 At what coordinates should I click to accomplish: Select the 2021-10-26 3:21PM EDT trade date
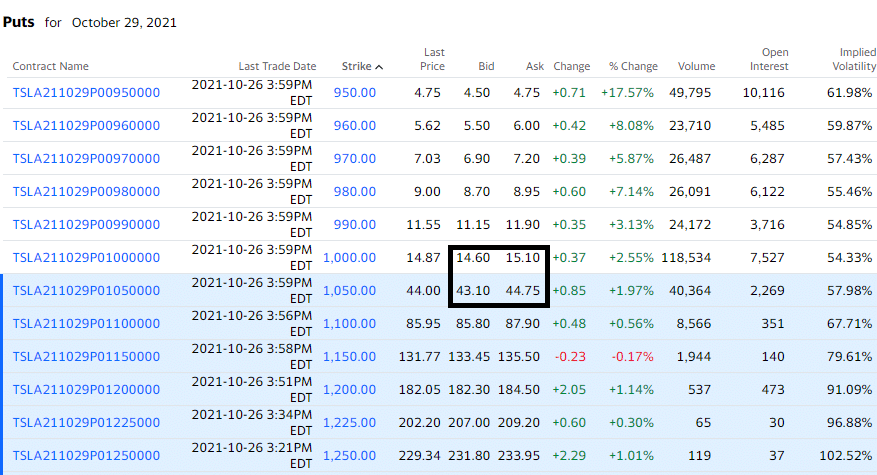point(252,455)
